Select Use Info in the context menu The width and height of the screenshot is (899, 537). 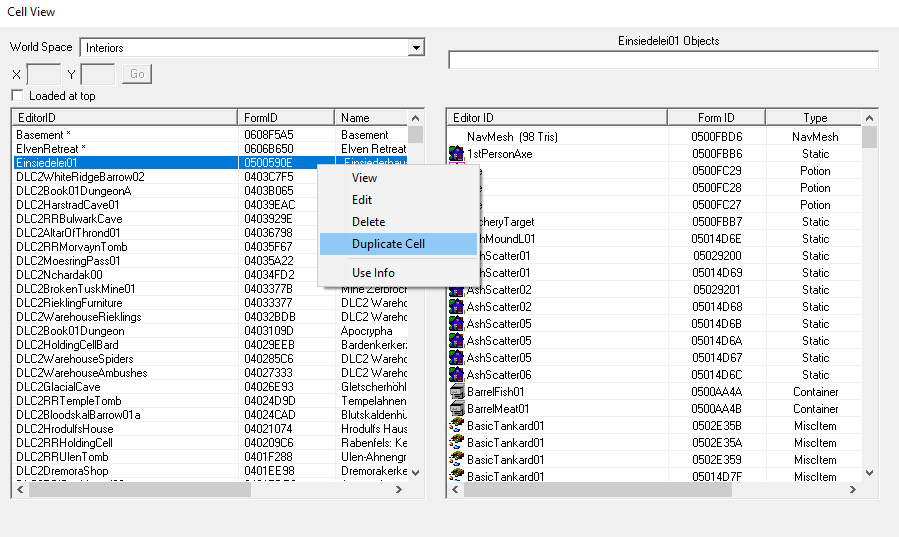tap(373, 273)
